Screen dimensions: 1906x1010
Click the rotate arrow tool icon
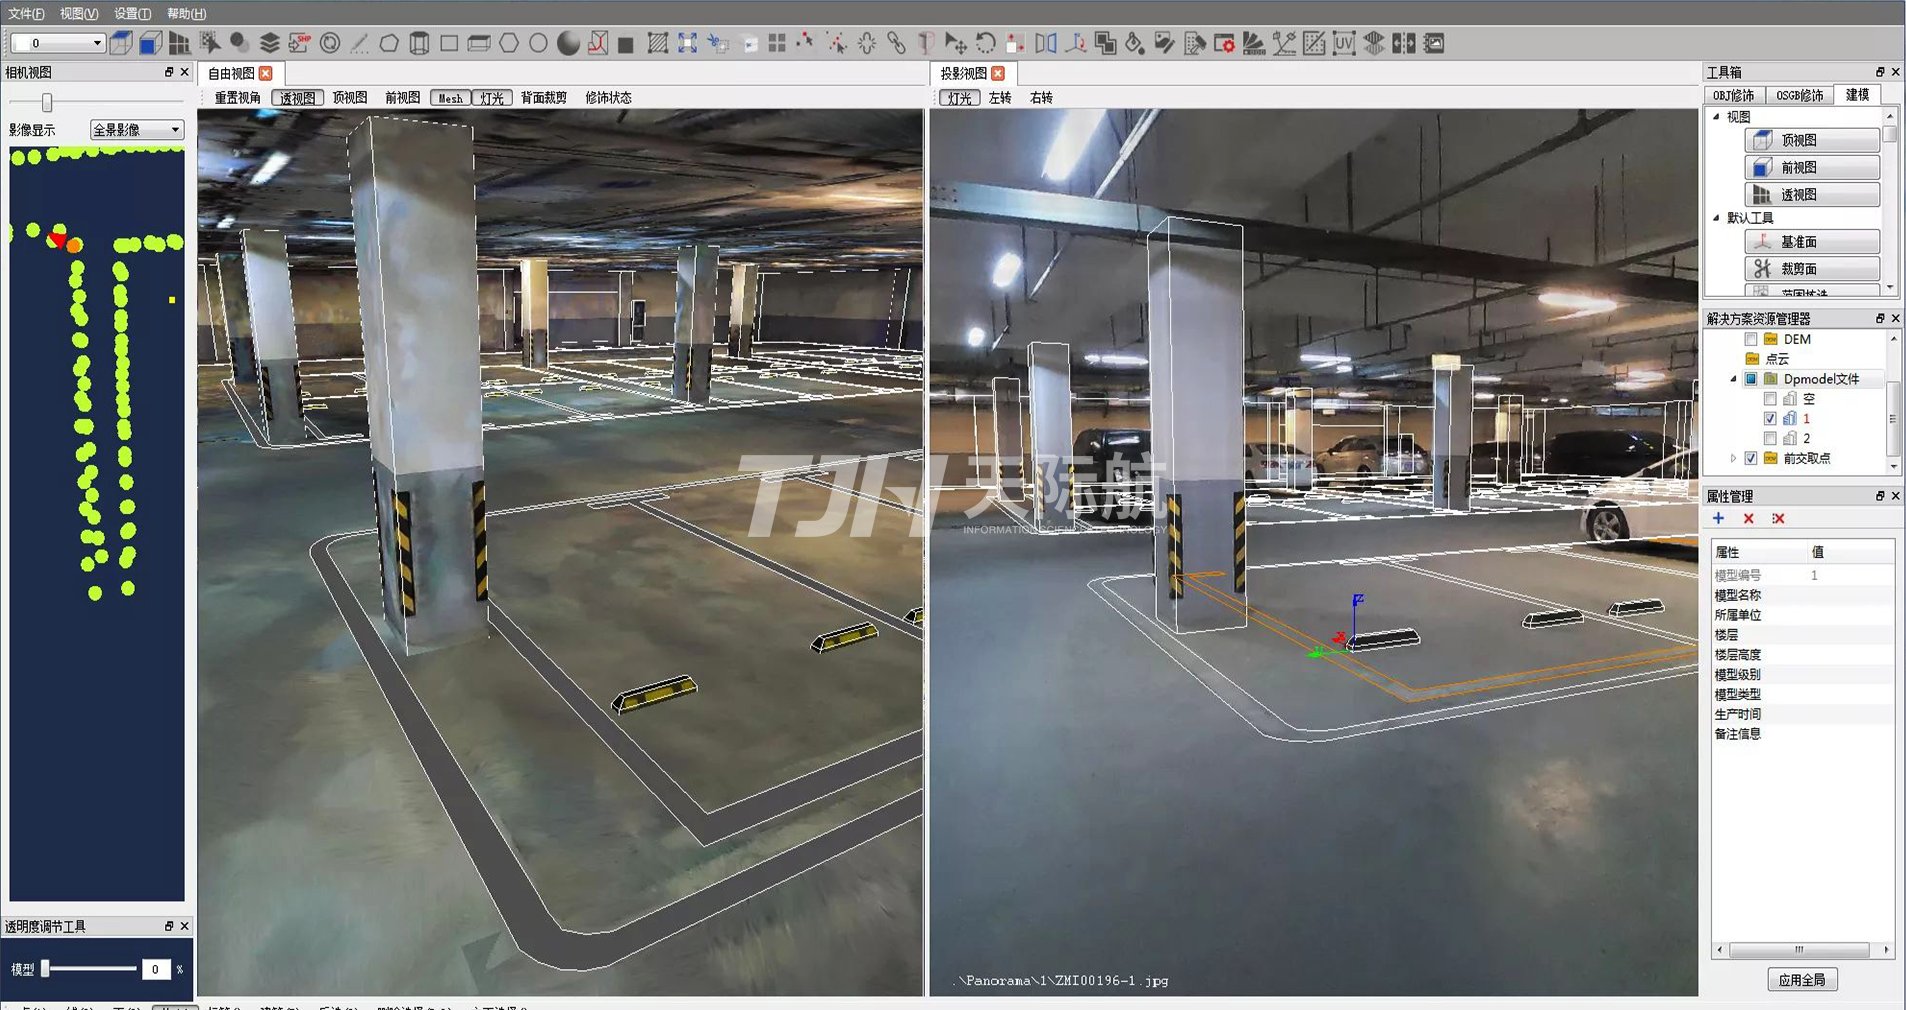pos(985,43)
